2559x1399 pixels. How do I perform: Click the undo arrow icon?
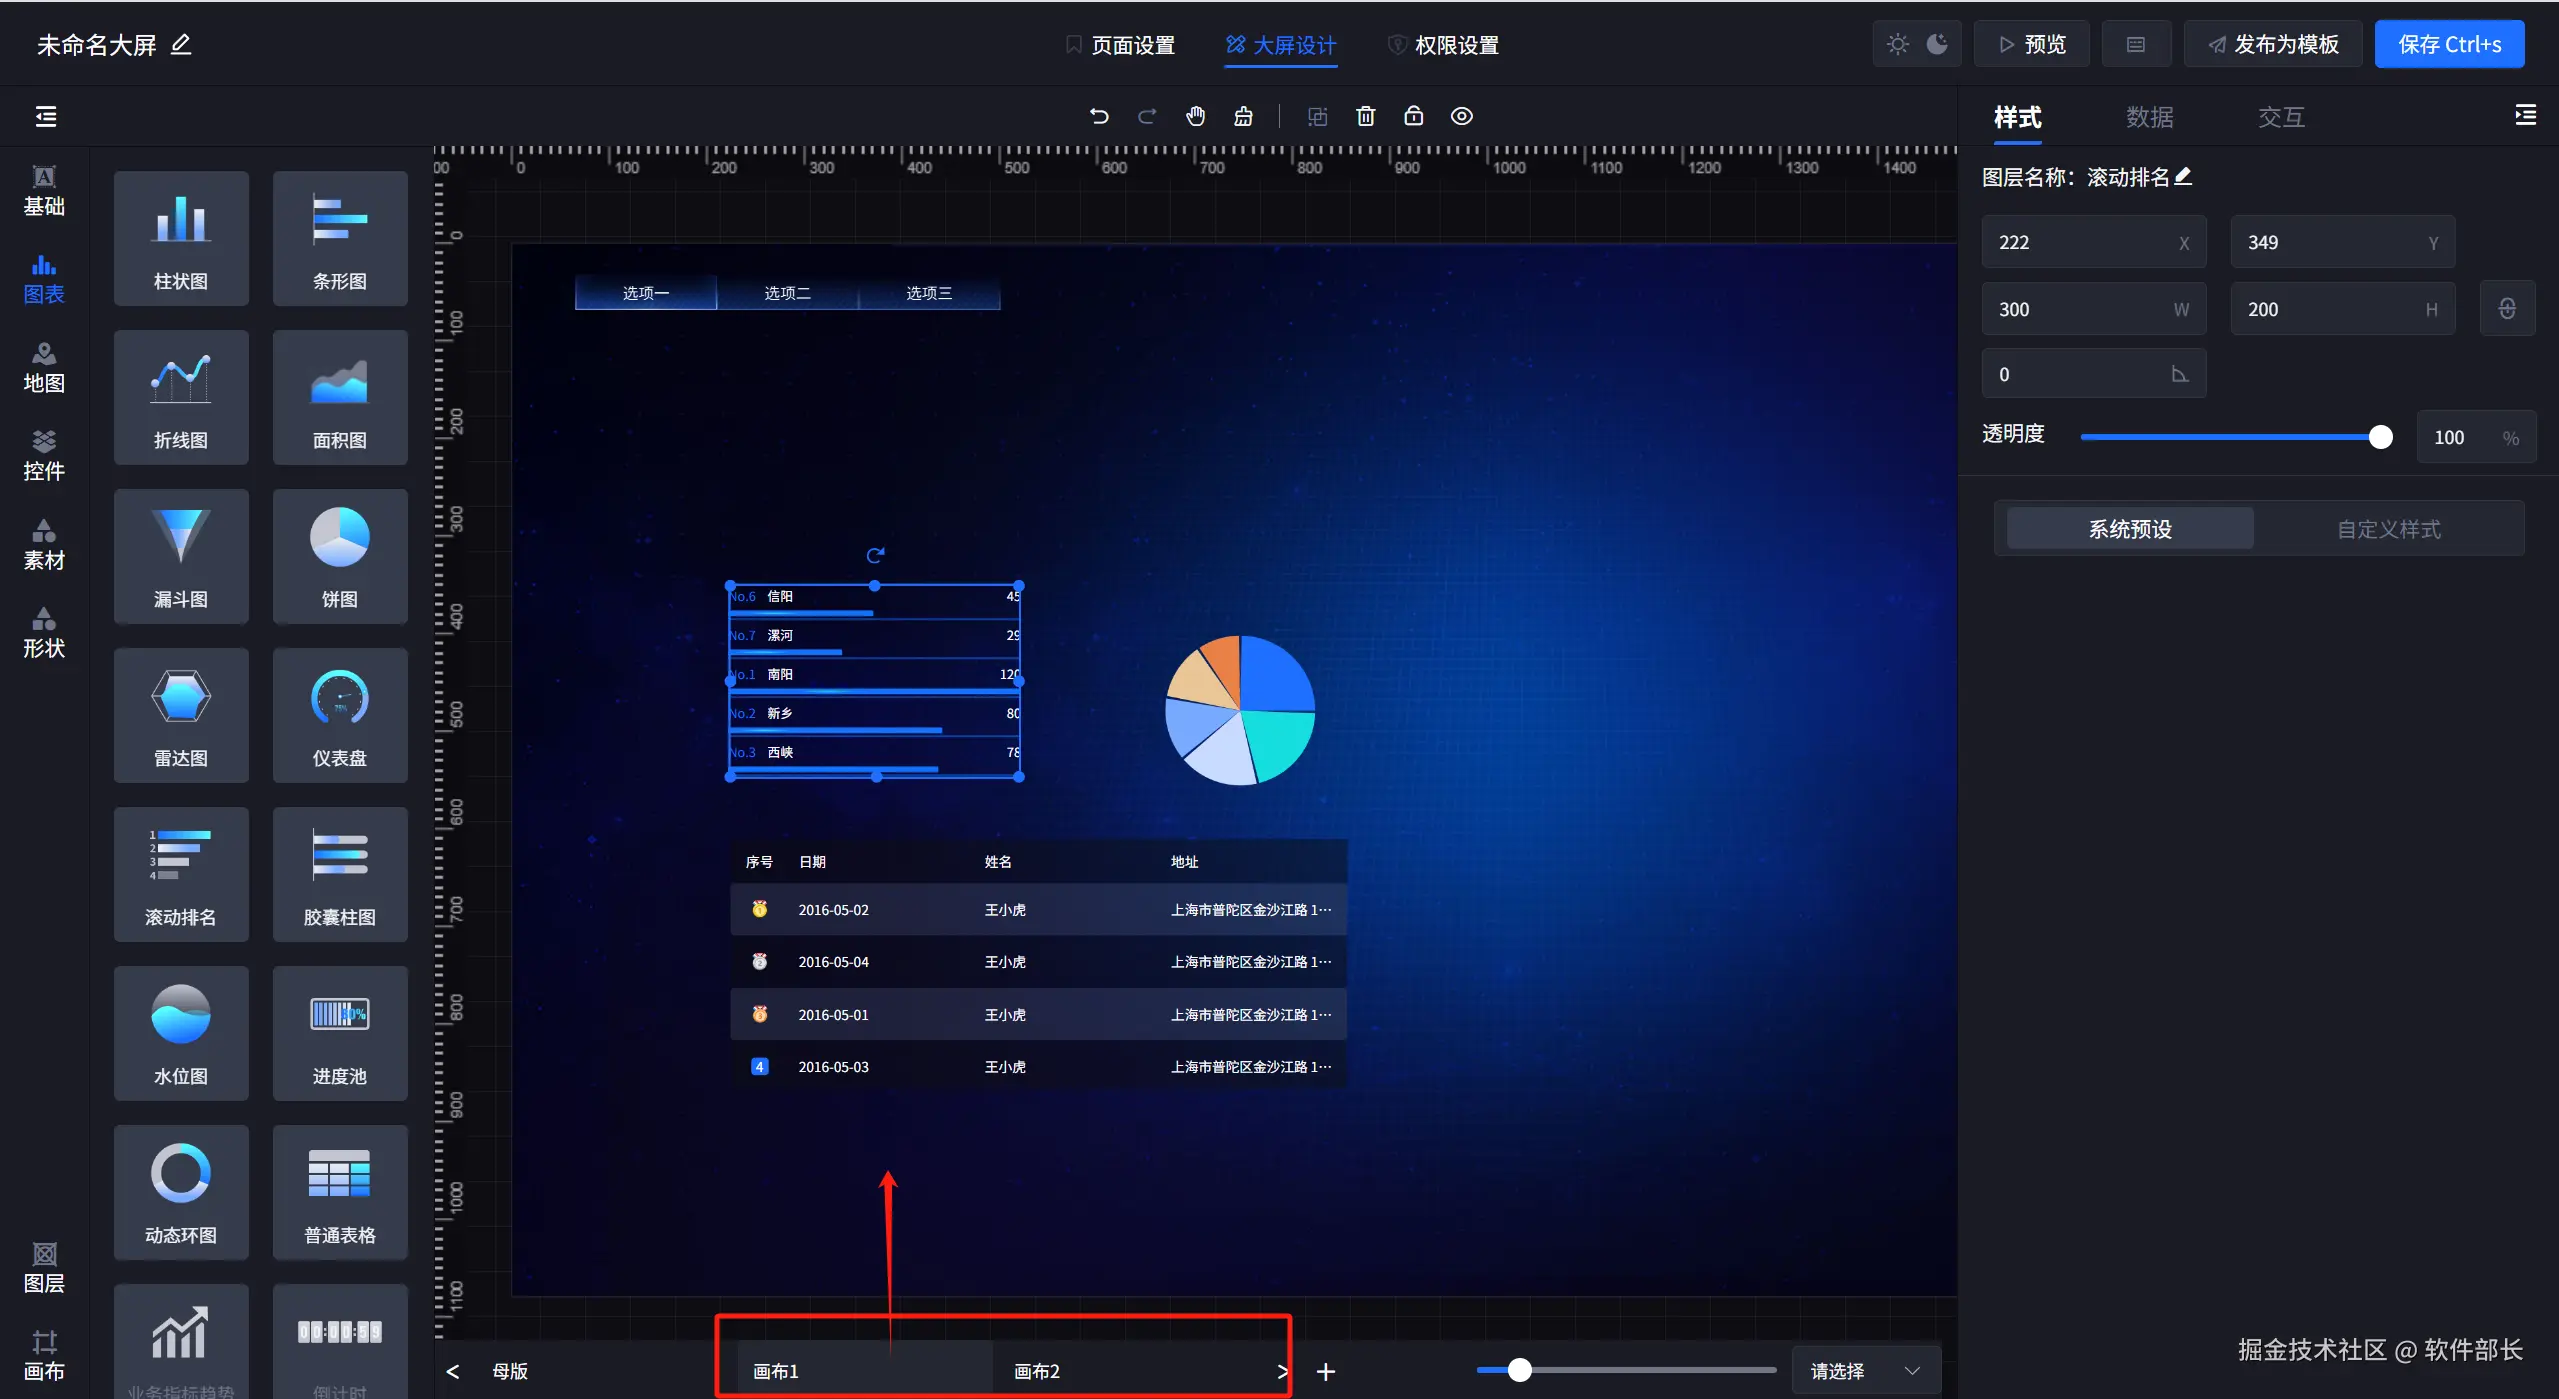point(1099,116)
